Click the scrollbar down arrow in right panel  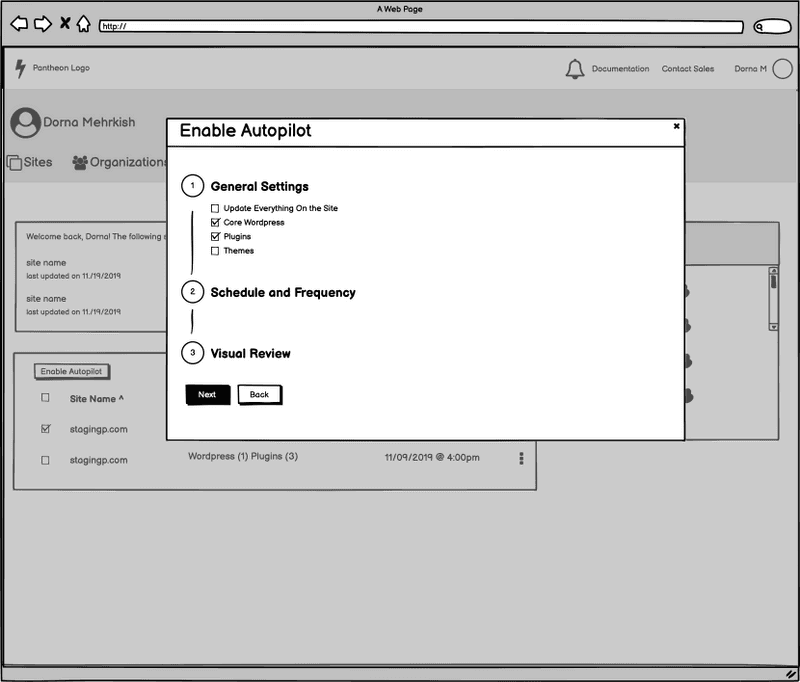coord(773,327)
